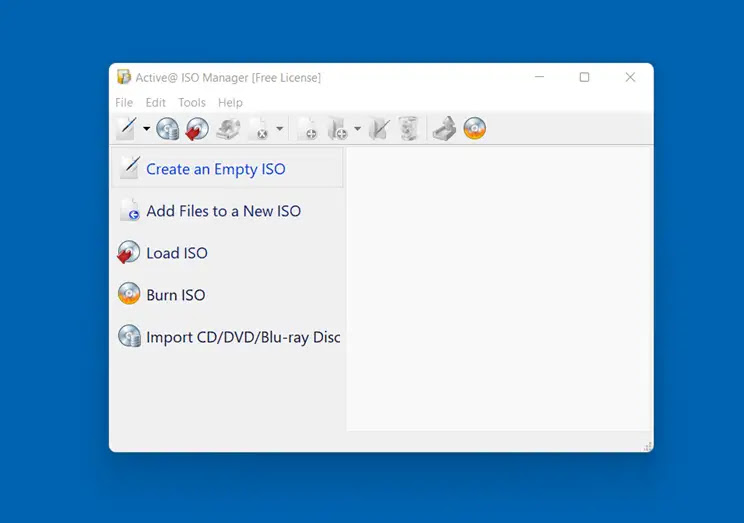Open the dropdown arrow beside add folder icon
Screen dimensions: 744x523
[x=357, y=128]
